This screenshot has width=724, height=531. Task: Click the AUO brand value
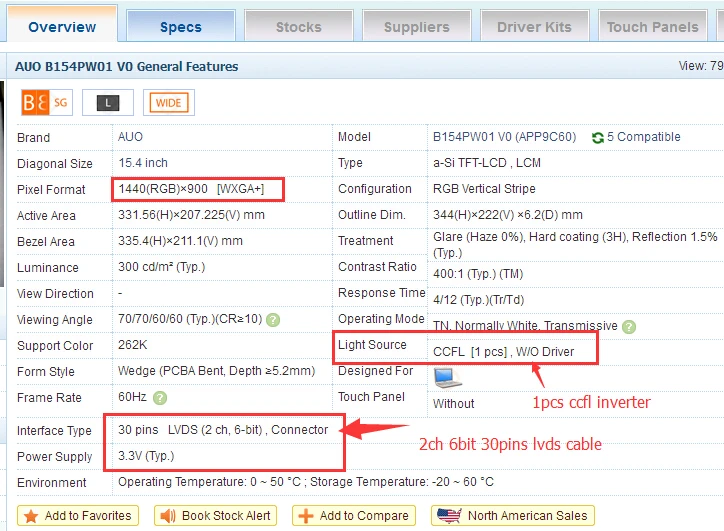130,137
